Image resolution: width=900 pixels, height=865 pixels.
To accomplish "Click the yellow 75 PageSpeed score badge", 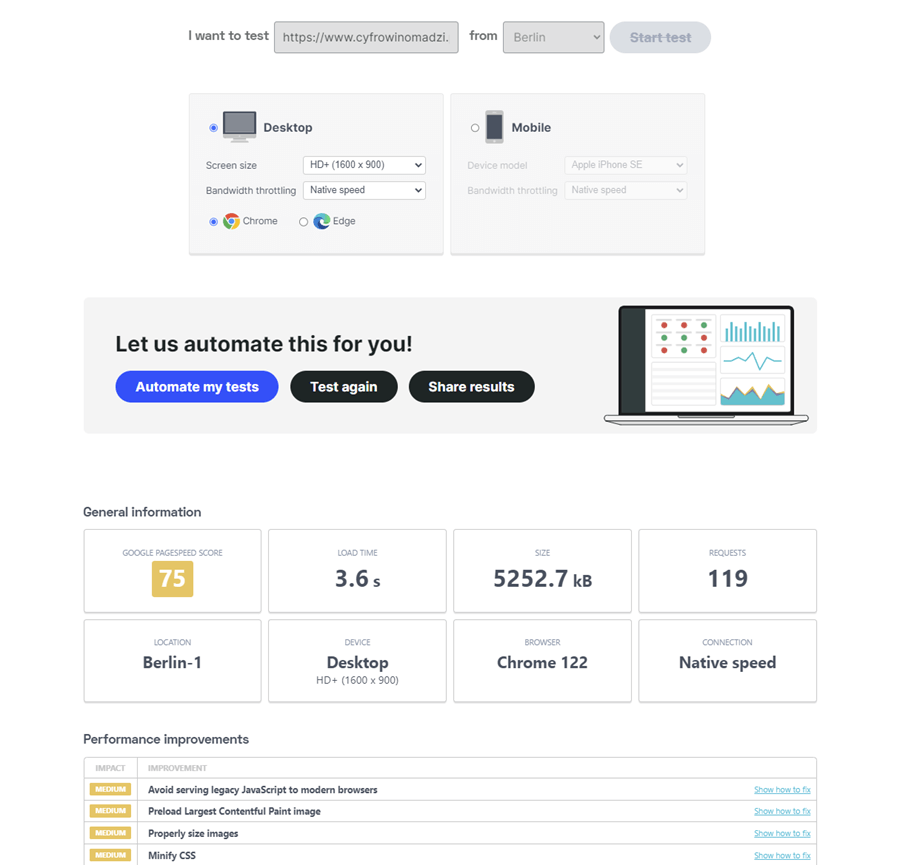I will pos(172,579).
